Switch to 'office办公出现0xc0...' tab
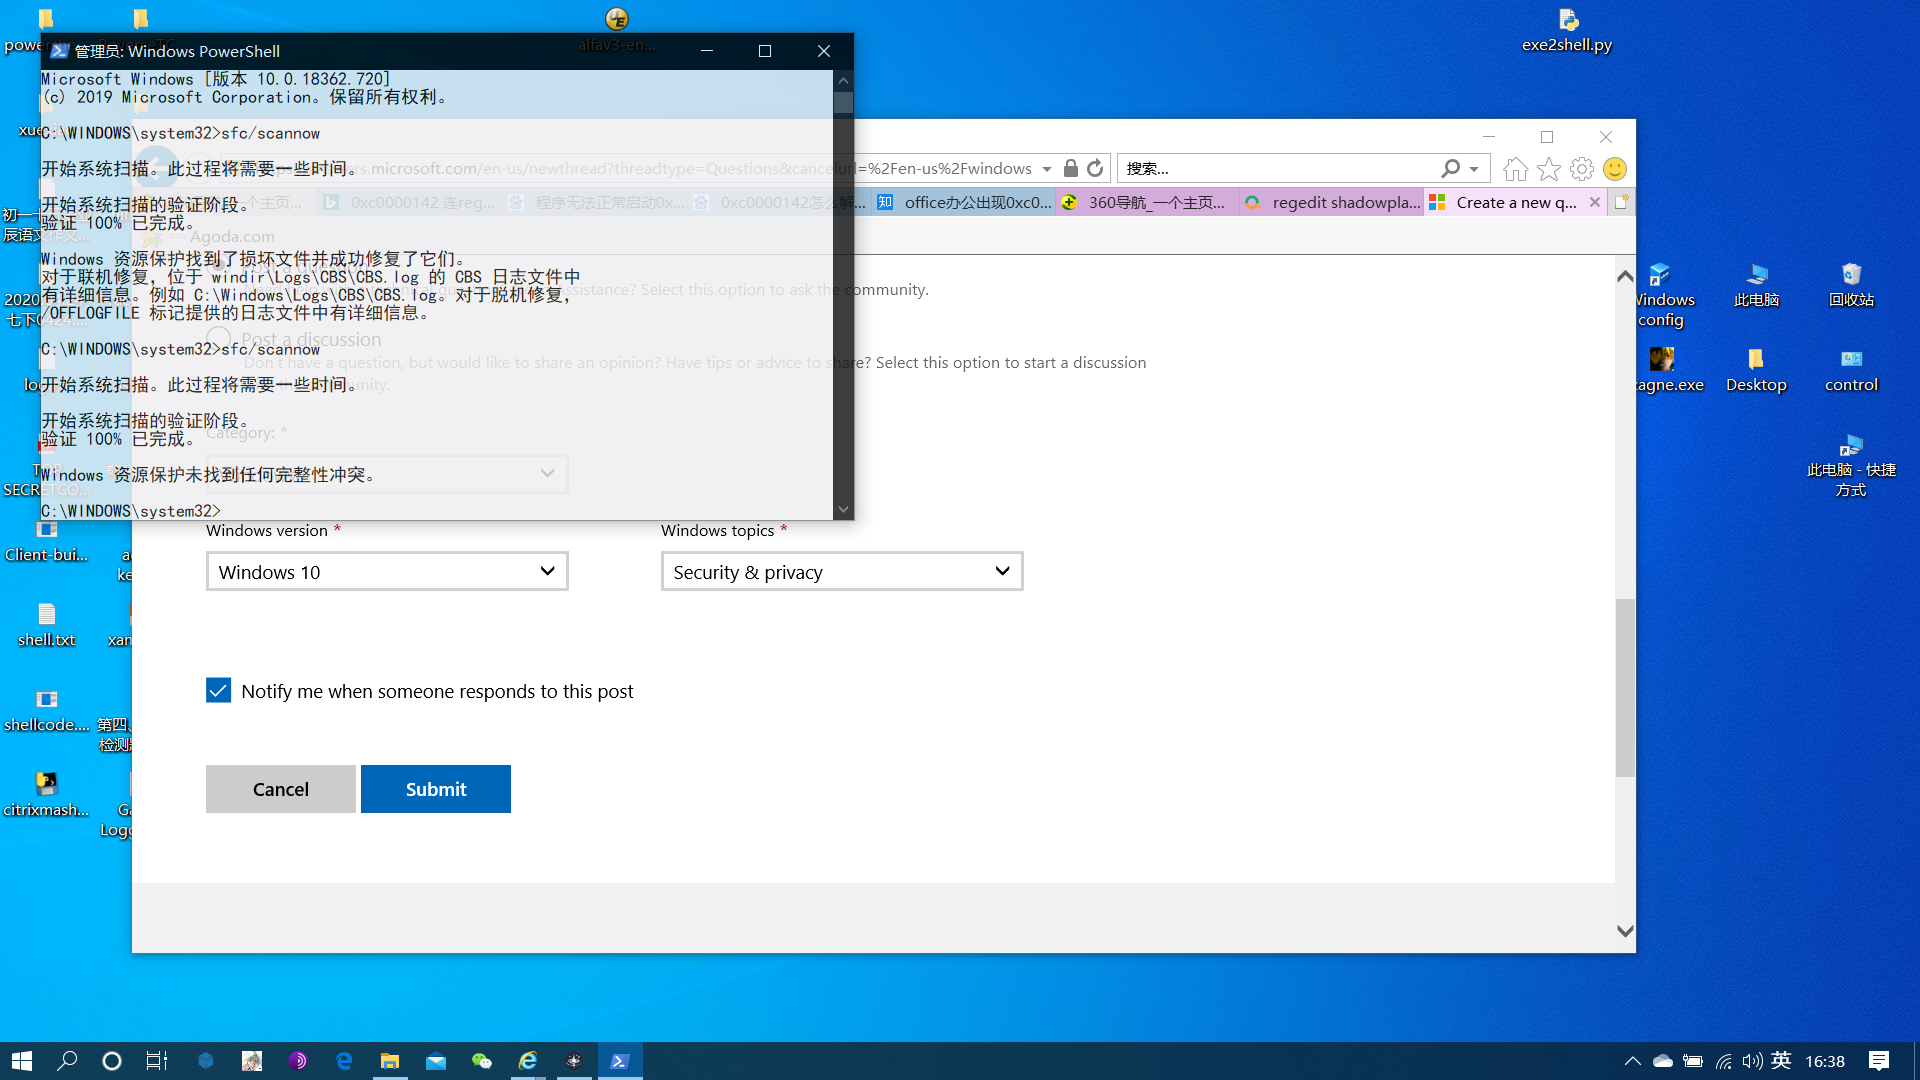This screenshot has height=1080, width=1920. point(964,202)
